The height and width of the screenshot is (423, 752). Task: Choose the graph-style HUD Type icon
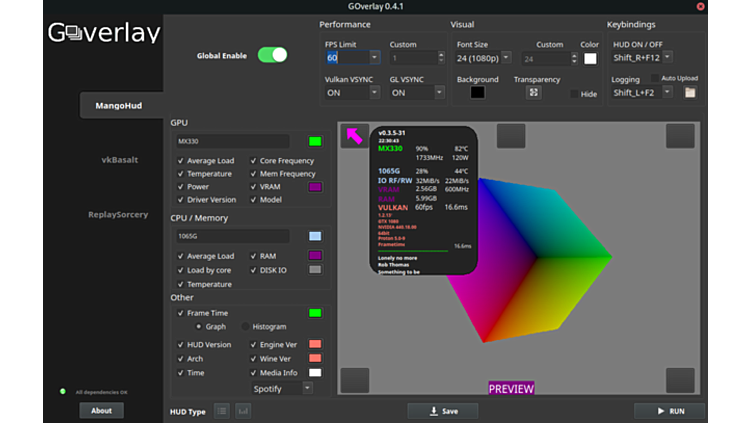[x=242, y=411]
